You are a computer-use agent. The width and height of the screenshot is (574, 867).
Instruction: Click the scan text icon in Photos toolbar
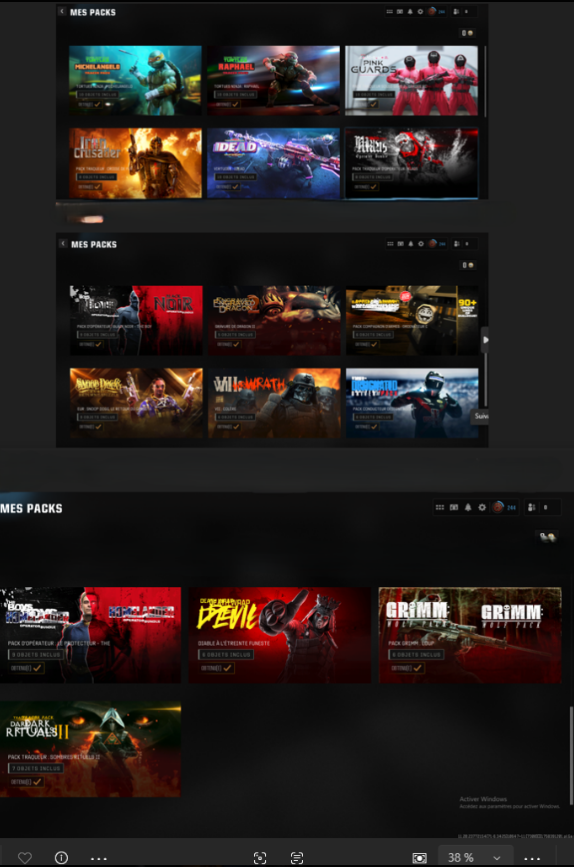(297, 858)
